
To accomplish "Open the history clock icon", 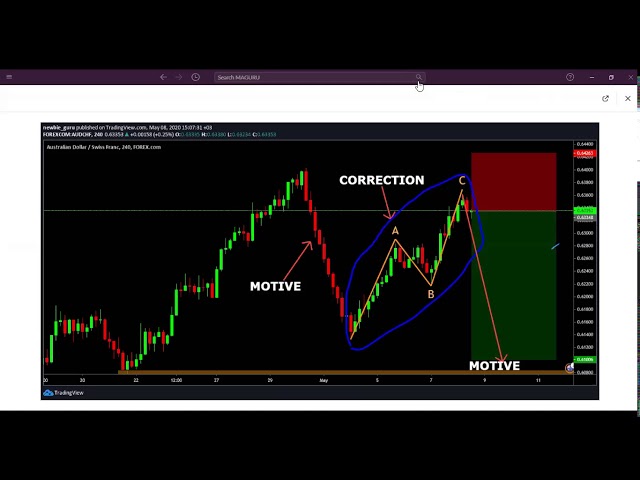I will click(x=196, y=77).
